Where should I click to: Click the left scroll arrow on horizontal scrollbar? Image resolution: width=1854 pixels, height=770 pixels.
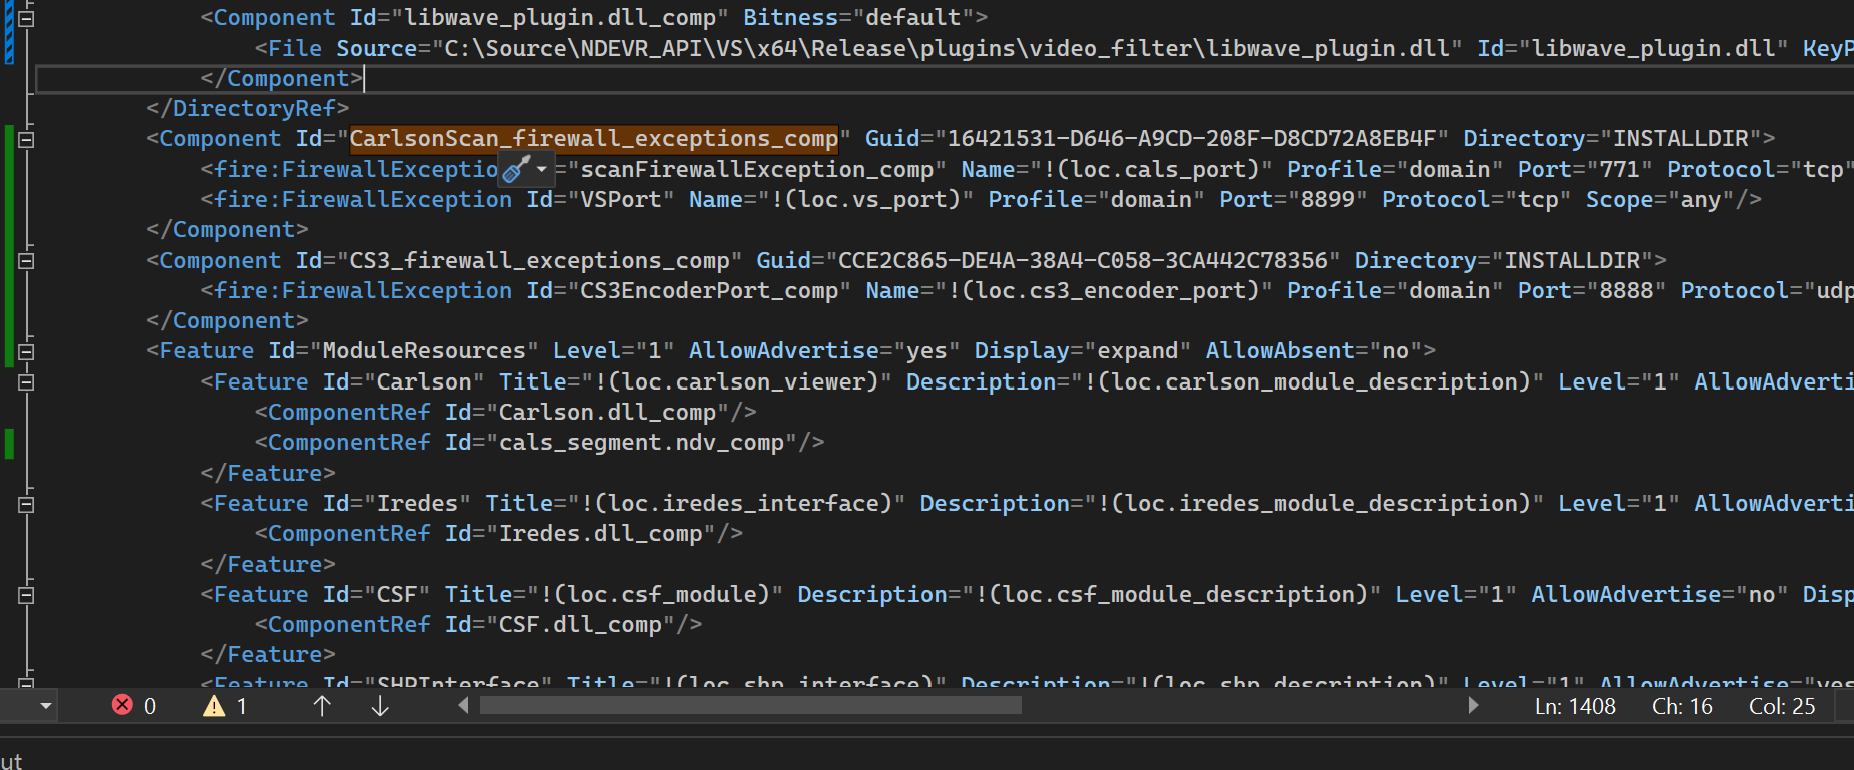coord(463,706)
